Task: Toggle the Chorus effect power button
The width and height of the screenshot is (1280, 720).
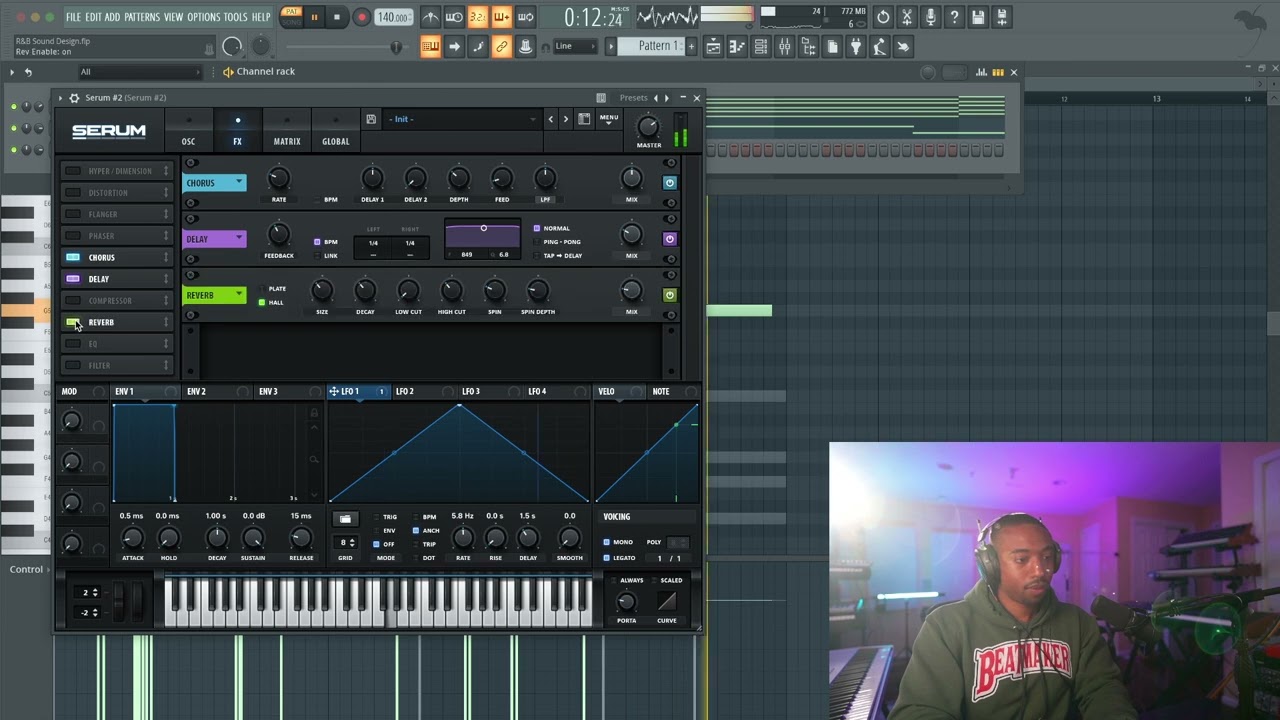Action: coord(670,183)
